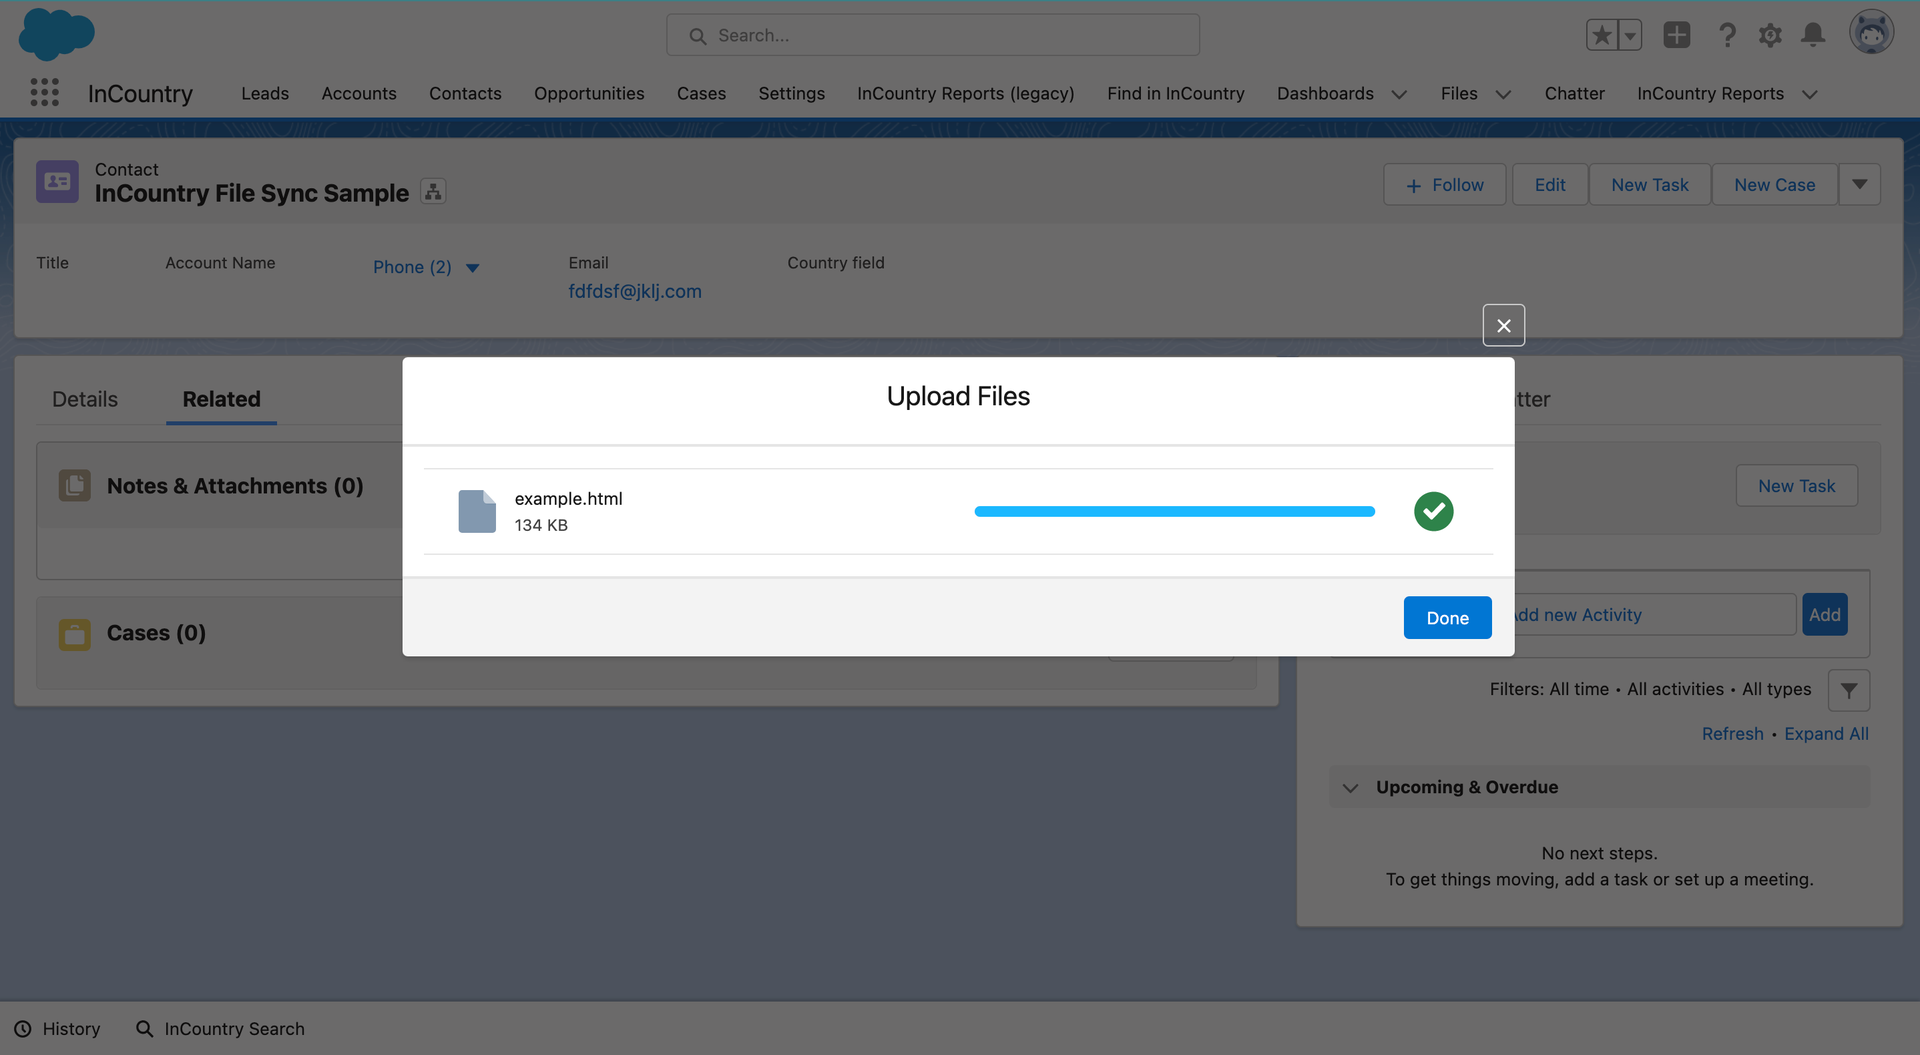The height and width of the screenshot is (1055, 1920).
Task: Open the Settings navigation tab
Action: tap(791, 93)
